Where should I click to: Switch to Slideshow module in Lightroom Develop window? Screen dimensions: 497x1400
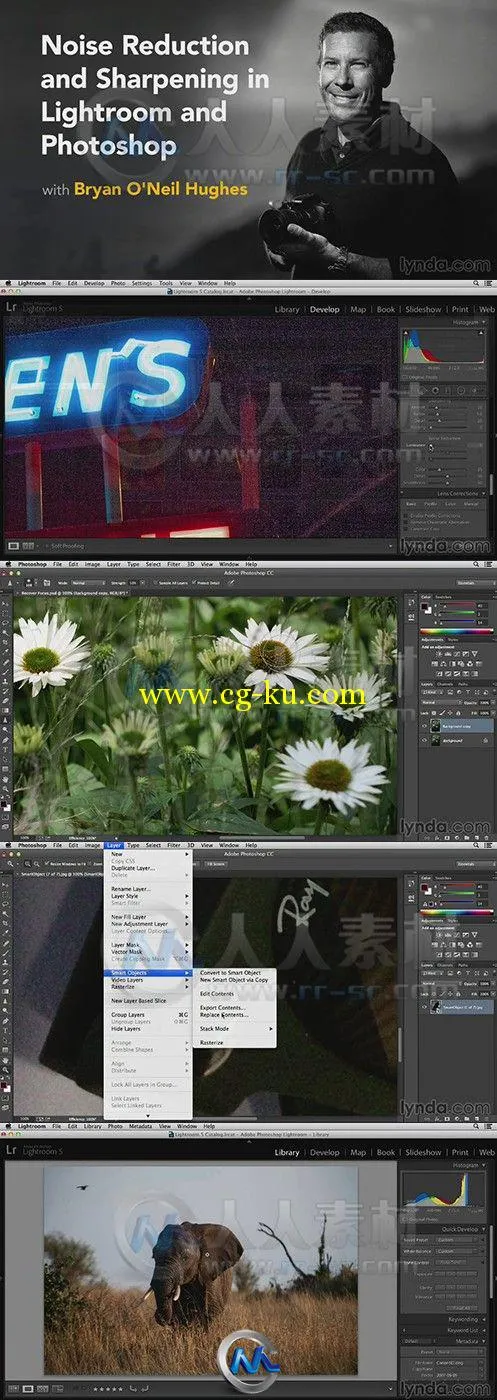[424, 310]
